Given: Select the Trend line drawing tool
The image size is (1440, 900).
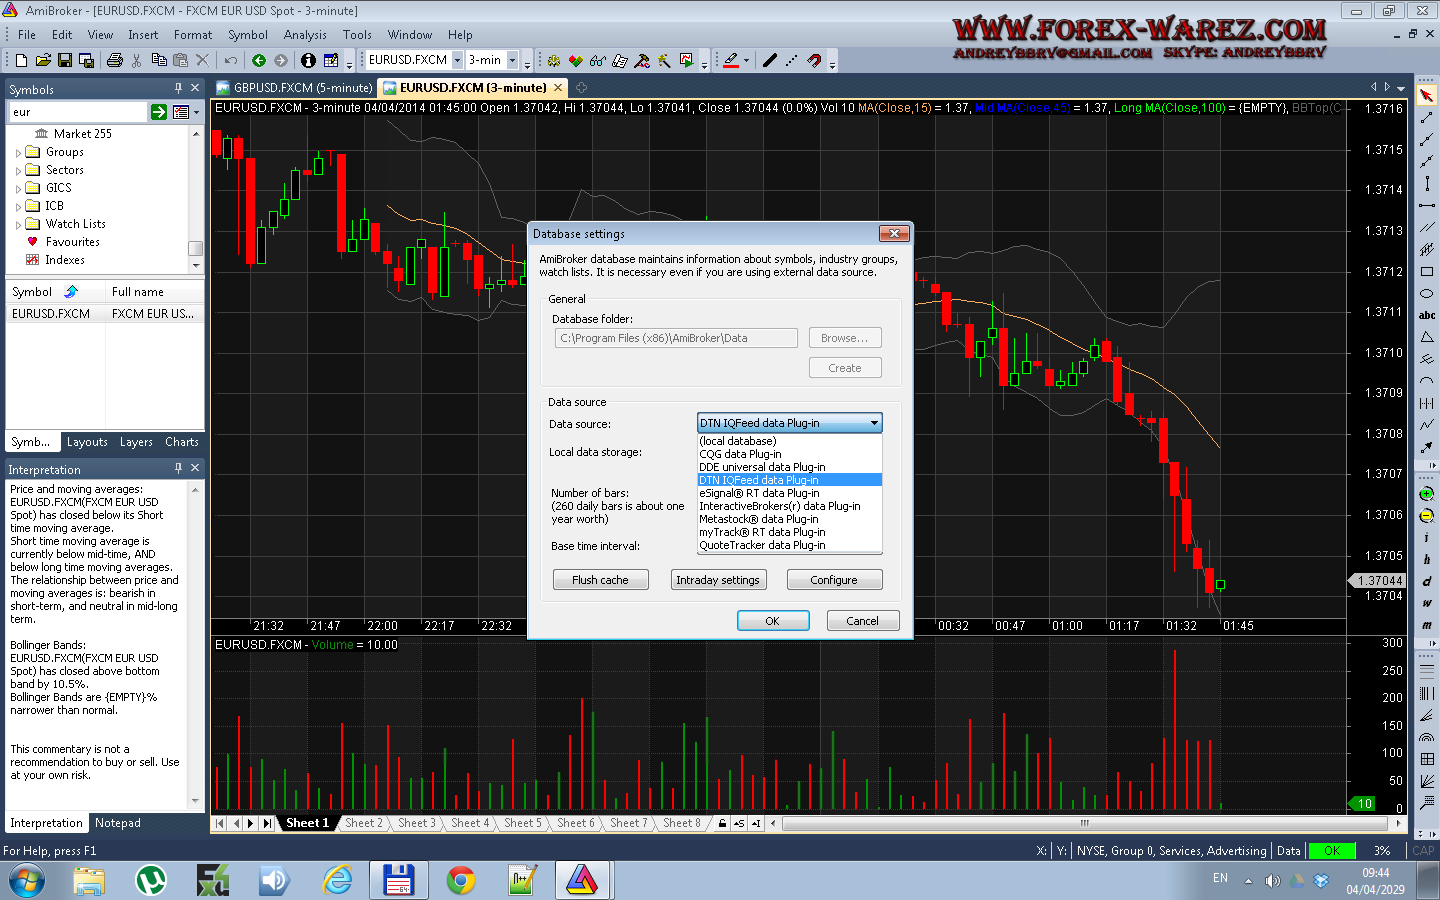Looking at the screenshot, I should 1427,117.
